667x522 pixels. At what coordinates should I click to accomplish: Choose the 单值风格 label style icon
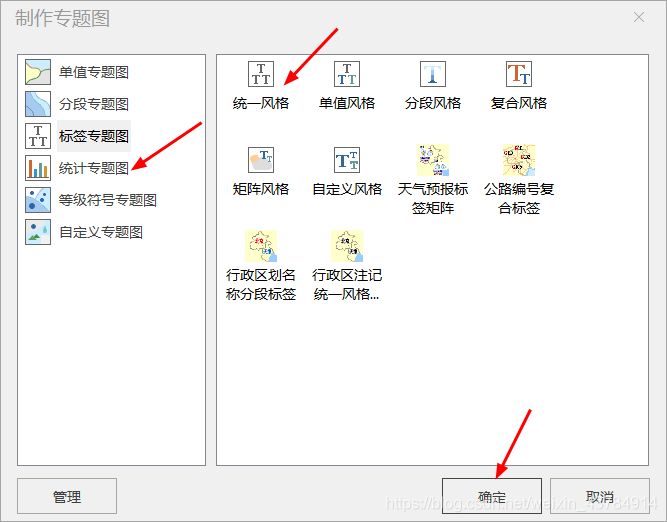[x=347, y=74]
